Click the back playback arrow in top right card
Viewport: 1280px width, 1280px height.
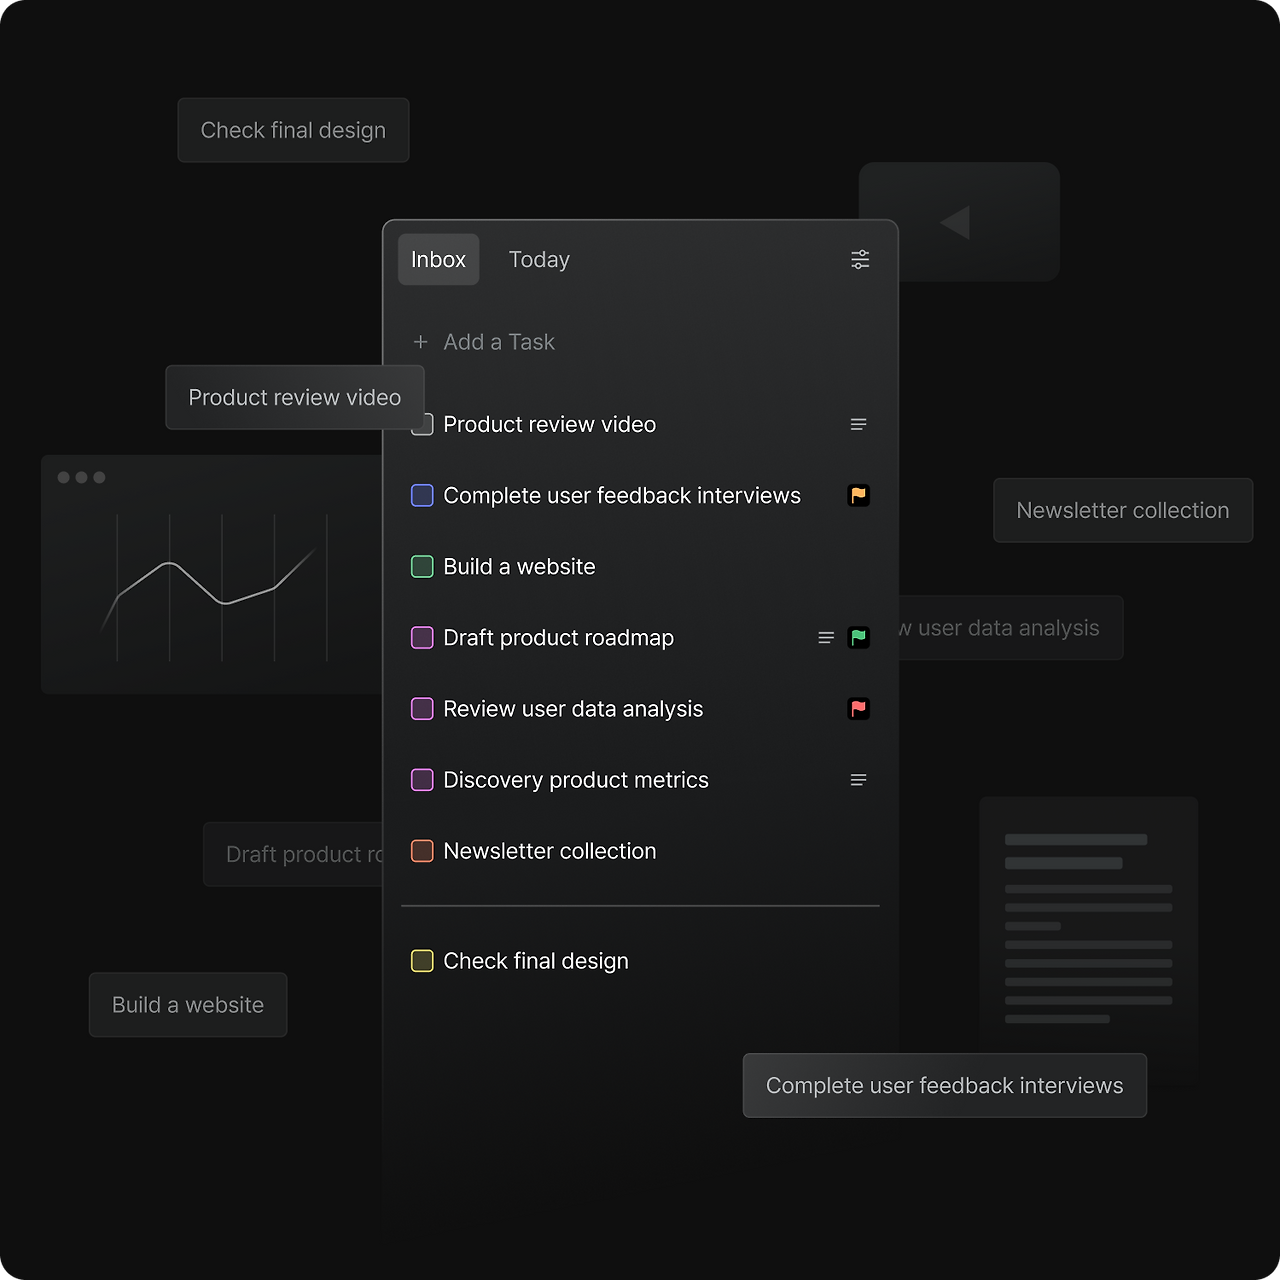click(957, 222)
